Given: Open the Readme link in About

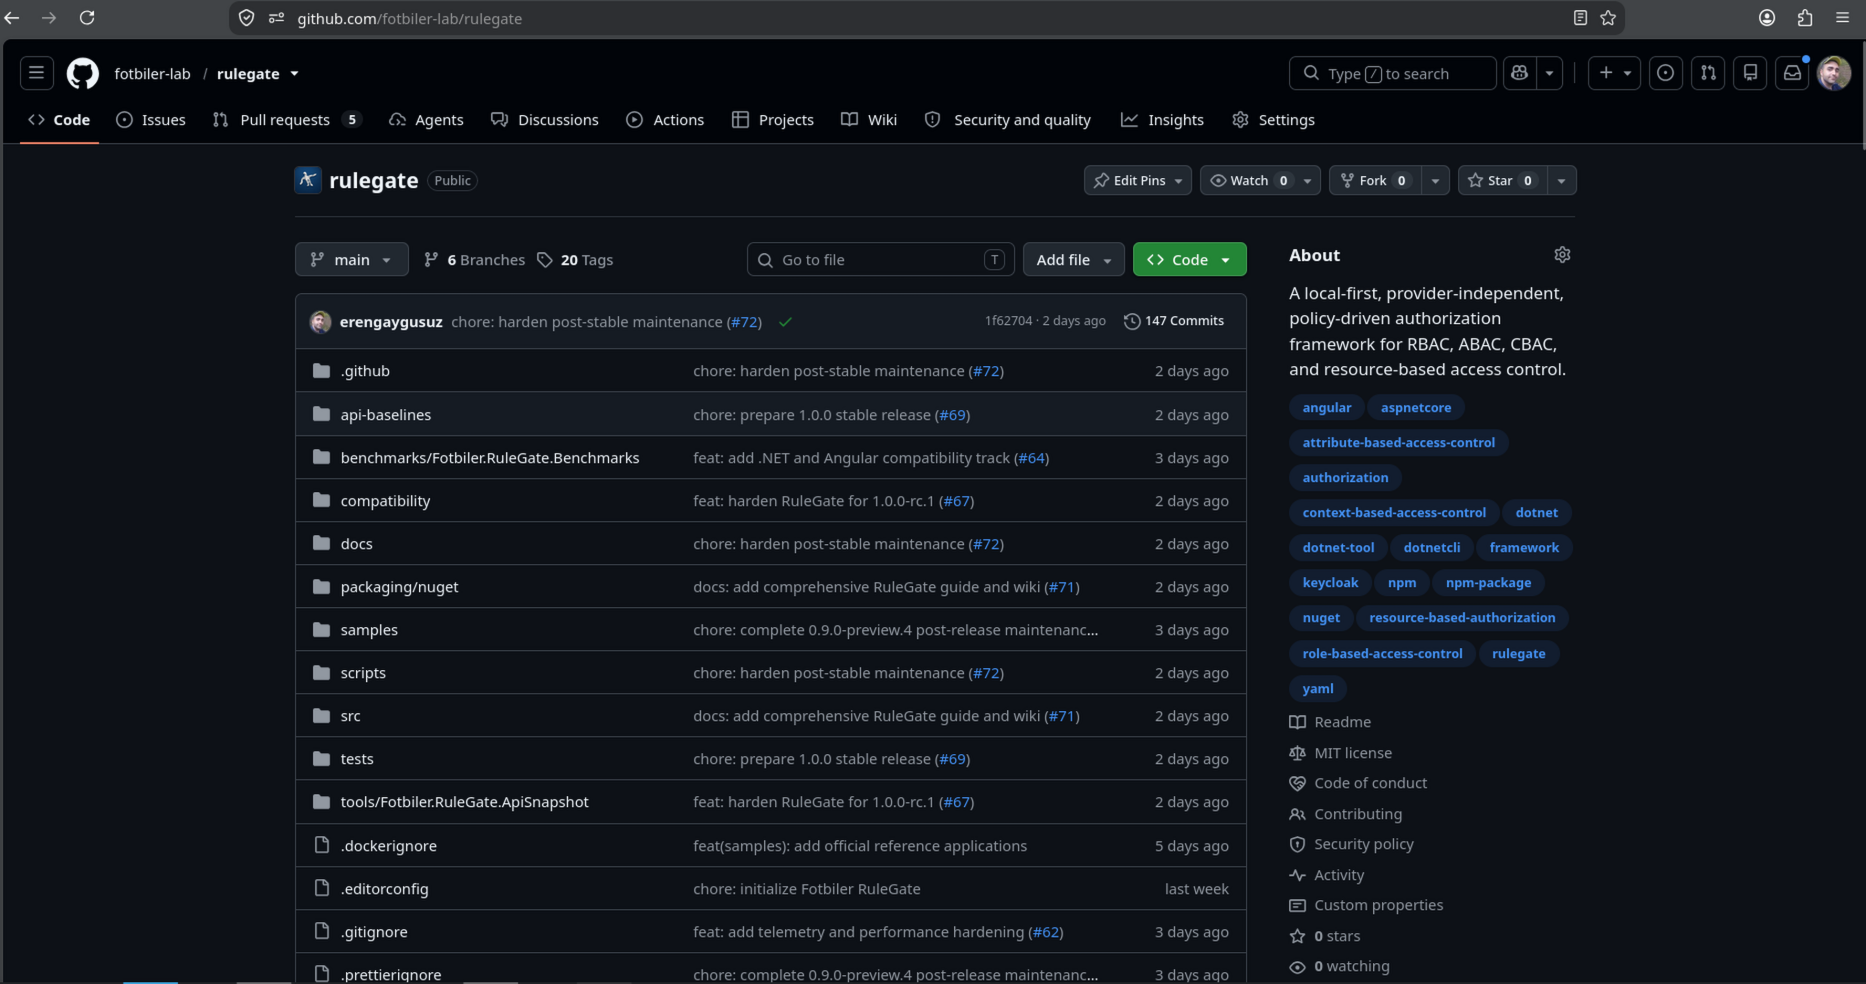Looking at the screenshot, I should [1331, 722].
